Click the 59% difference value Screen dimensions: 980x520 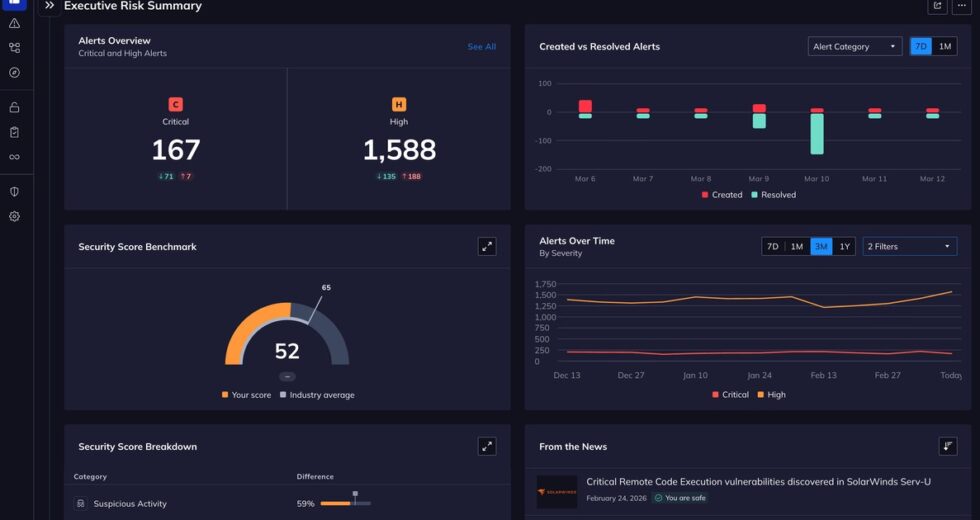coord(305,504)
